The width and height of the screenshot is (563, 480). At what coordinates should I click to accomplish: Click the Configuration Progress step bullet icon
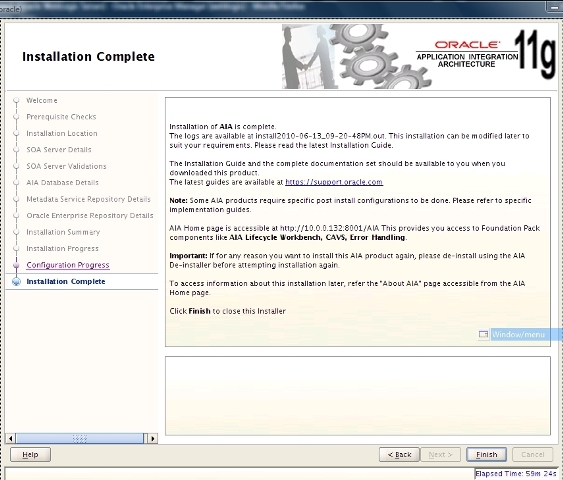click(x=16, y=265)
